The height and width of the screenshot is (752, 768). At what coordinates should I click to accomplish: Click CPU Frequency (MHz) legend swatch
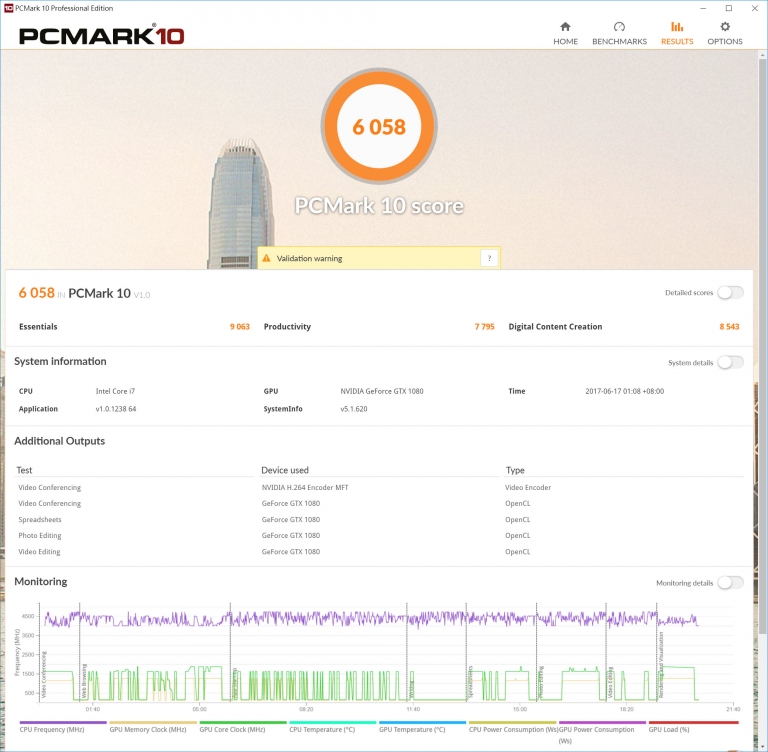click(x=63, y=722)
